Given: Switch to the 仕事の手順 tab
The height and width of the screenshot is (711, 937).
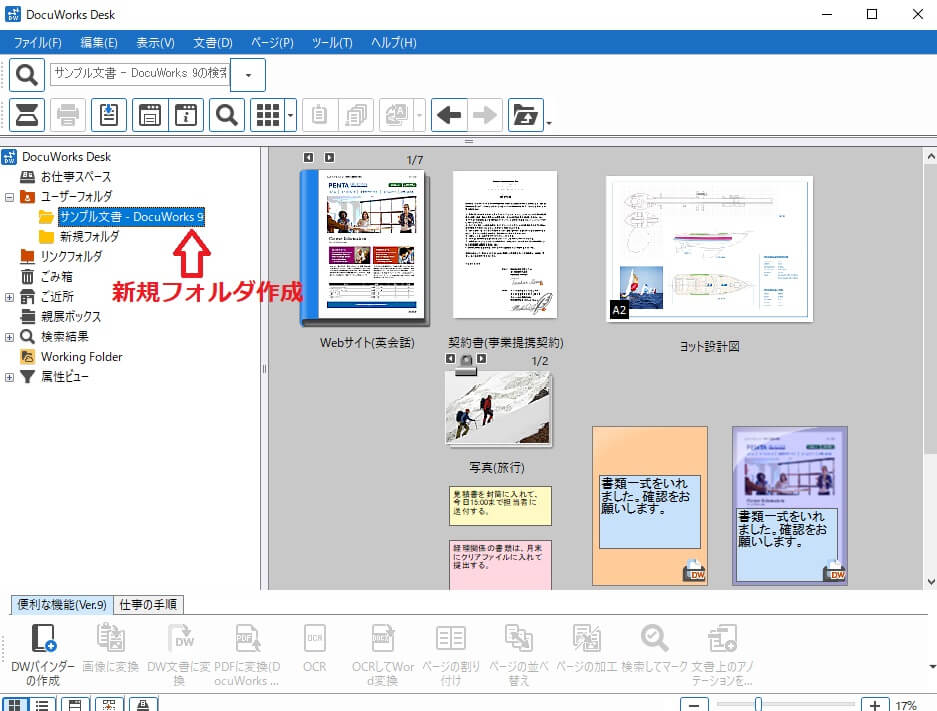Looking at the screenshot, I should pos(148,604).
